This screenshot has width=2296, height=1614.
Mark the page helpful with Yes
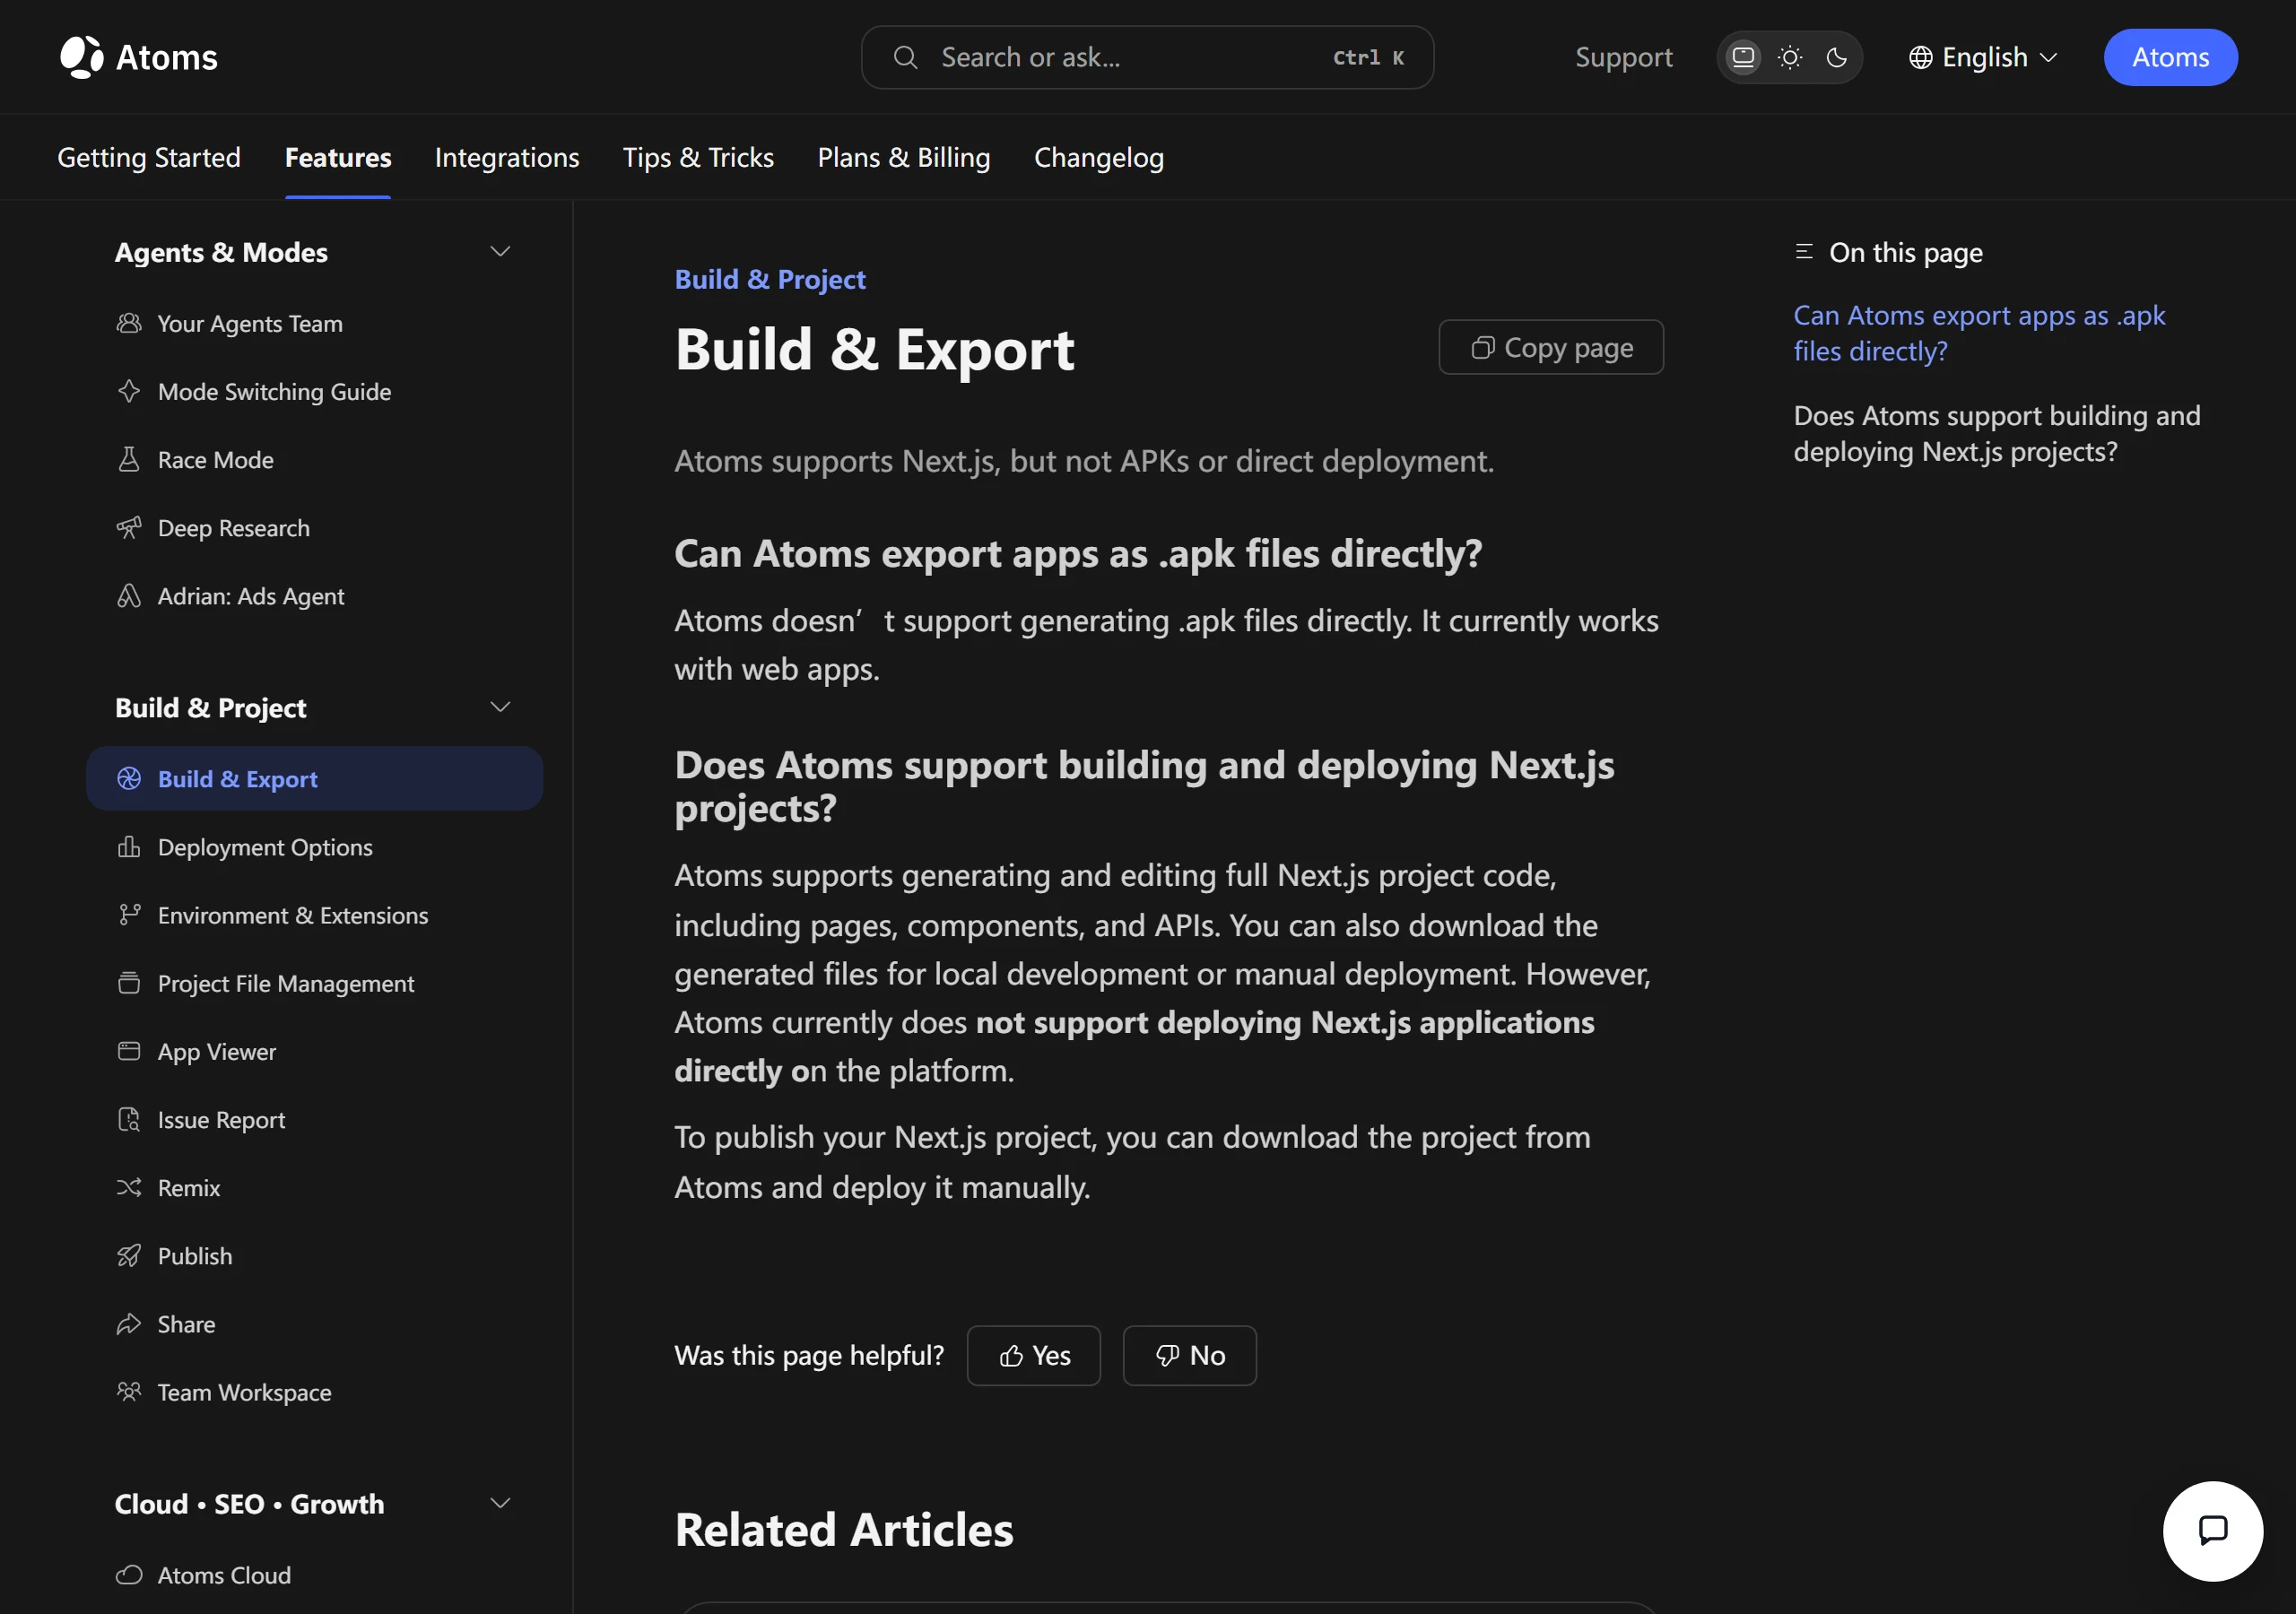[1033, 1355]
